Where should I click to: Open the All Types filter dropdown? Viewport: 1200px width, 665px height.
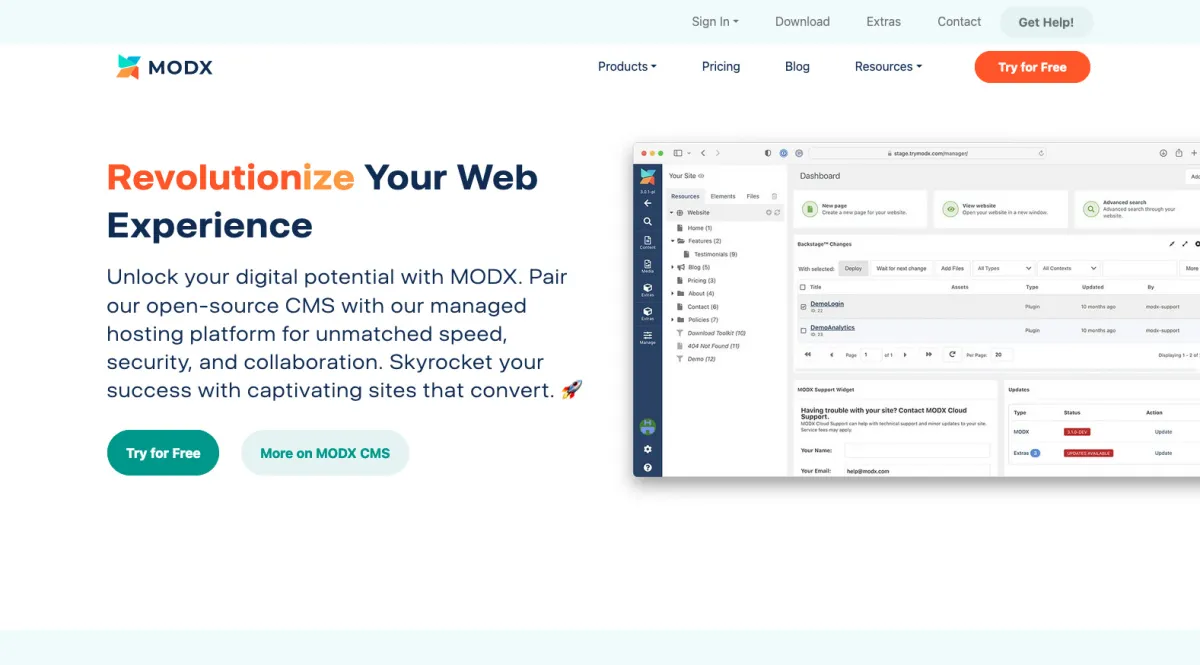[x=1004, y=268]
